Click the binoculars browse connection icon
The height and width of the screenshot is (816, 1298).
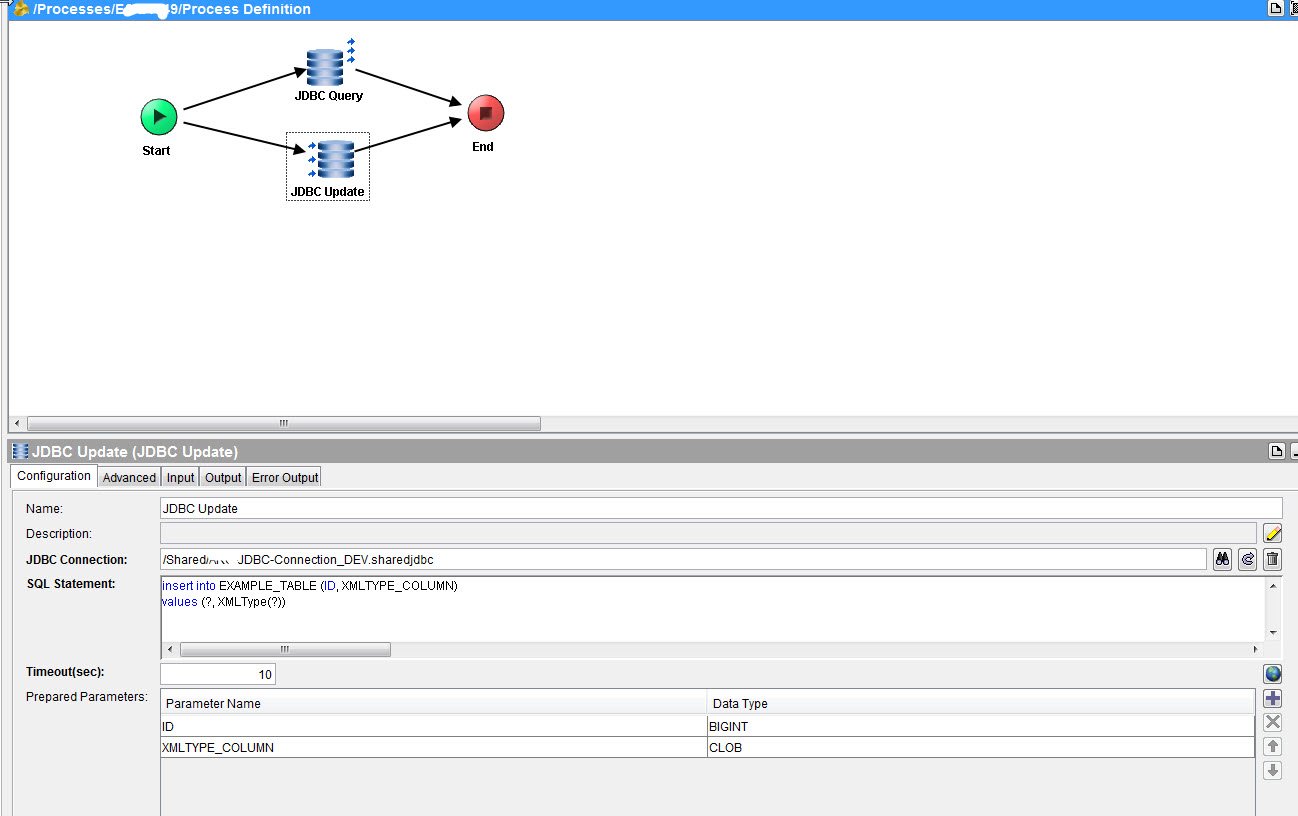tap(1222, 560)
